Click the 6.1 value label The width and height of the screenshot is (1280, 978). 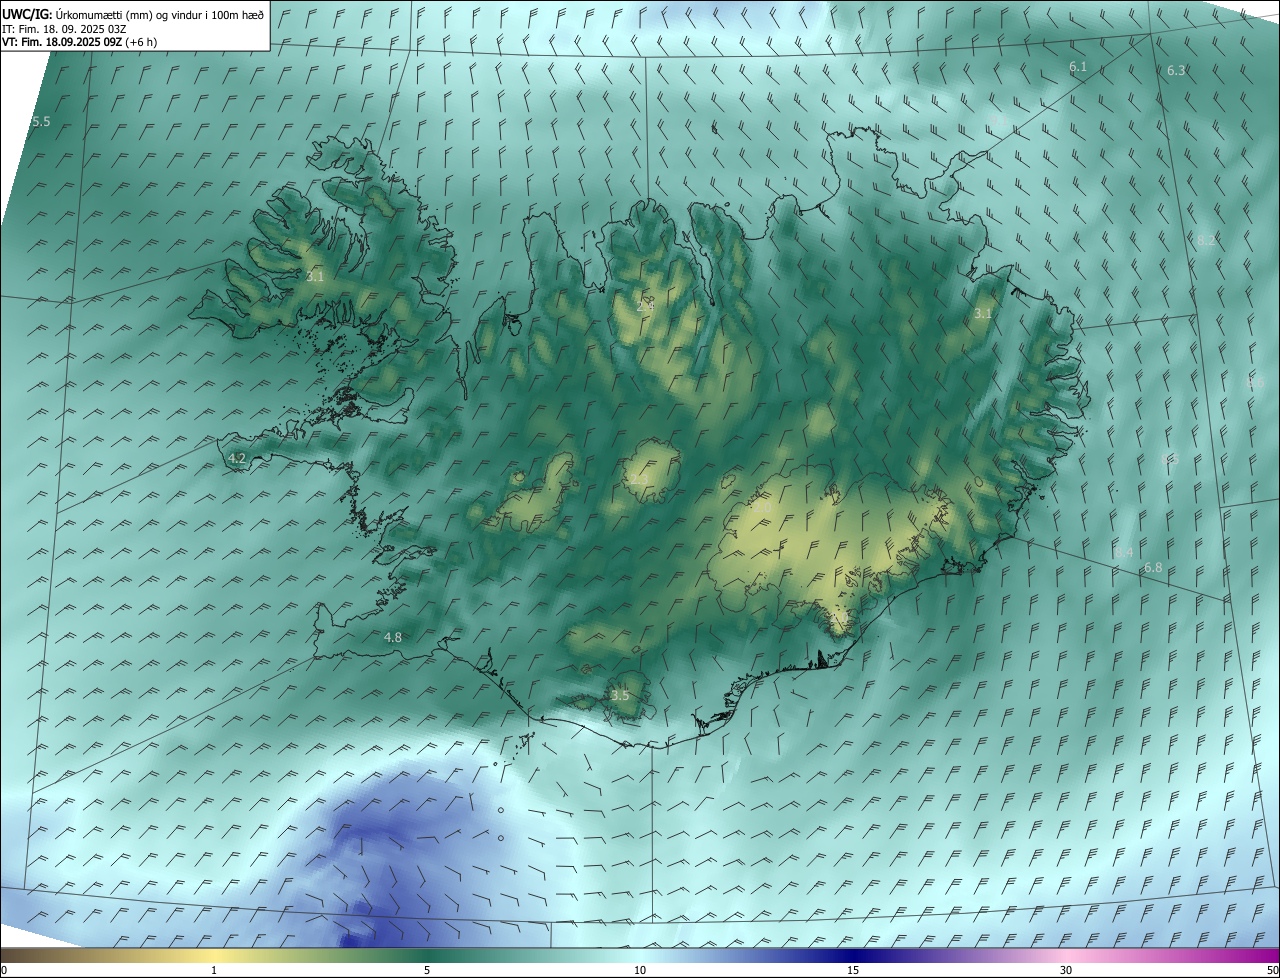pos(1078,67)
